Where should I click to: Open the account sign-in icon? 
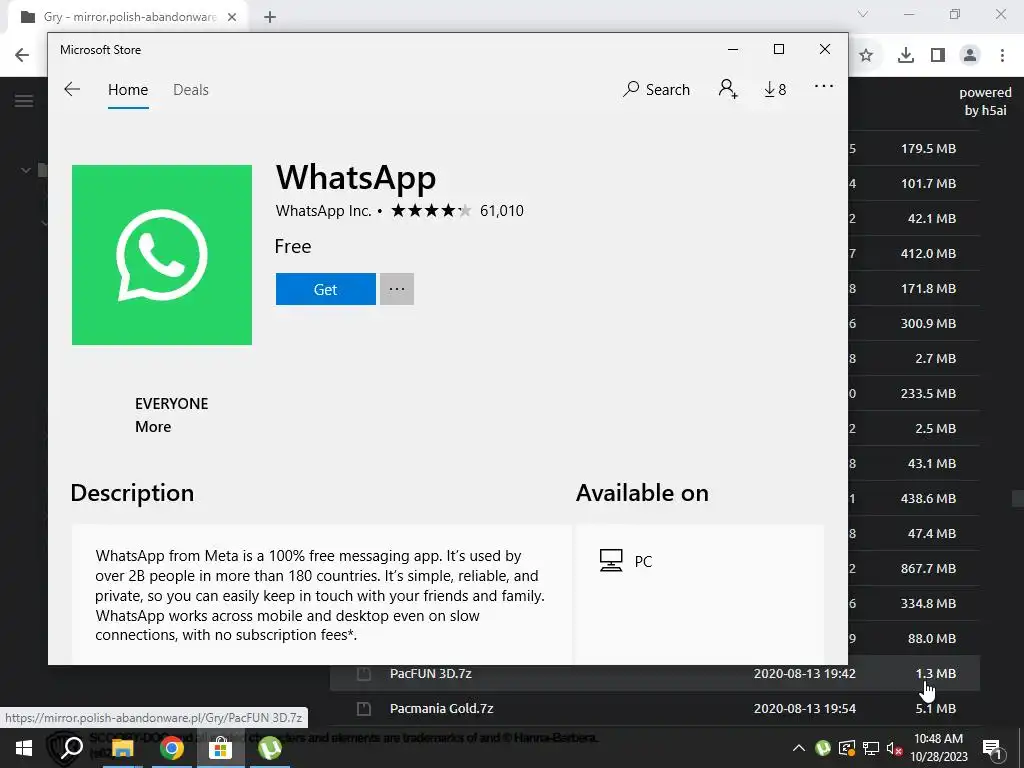click(728, 89)
